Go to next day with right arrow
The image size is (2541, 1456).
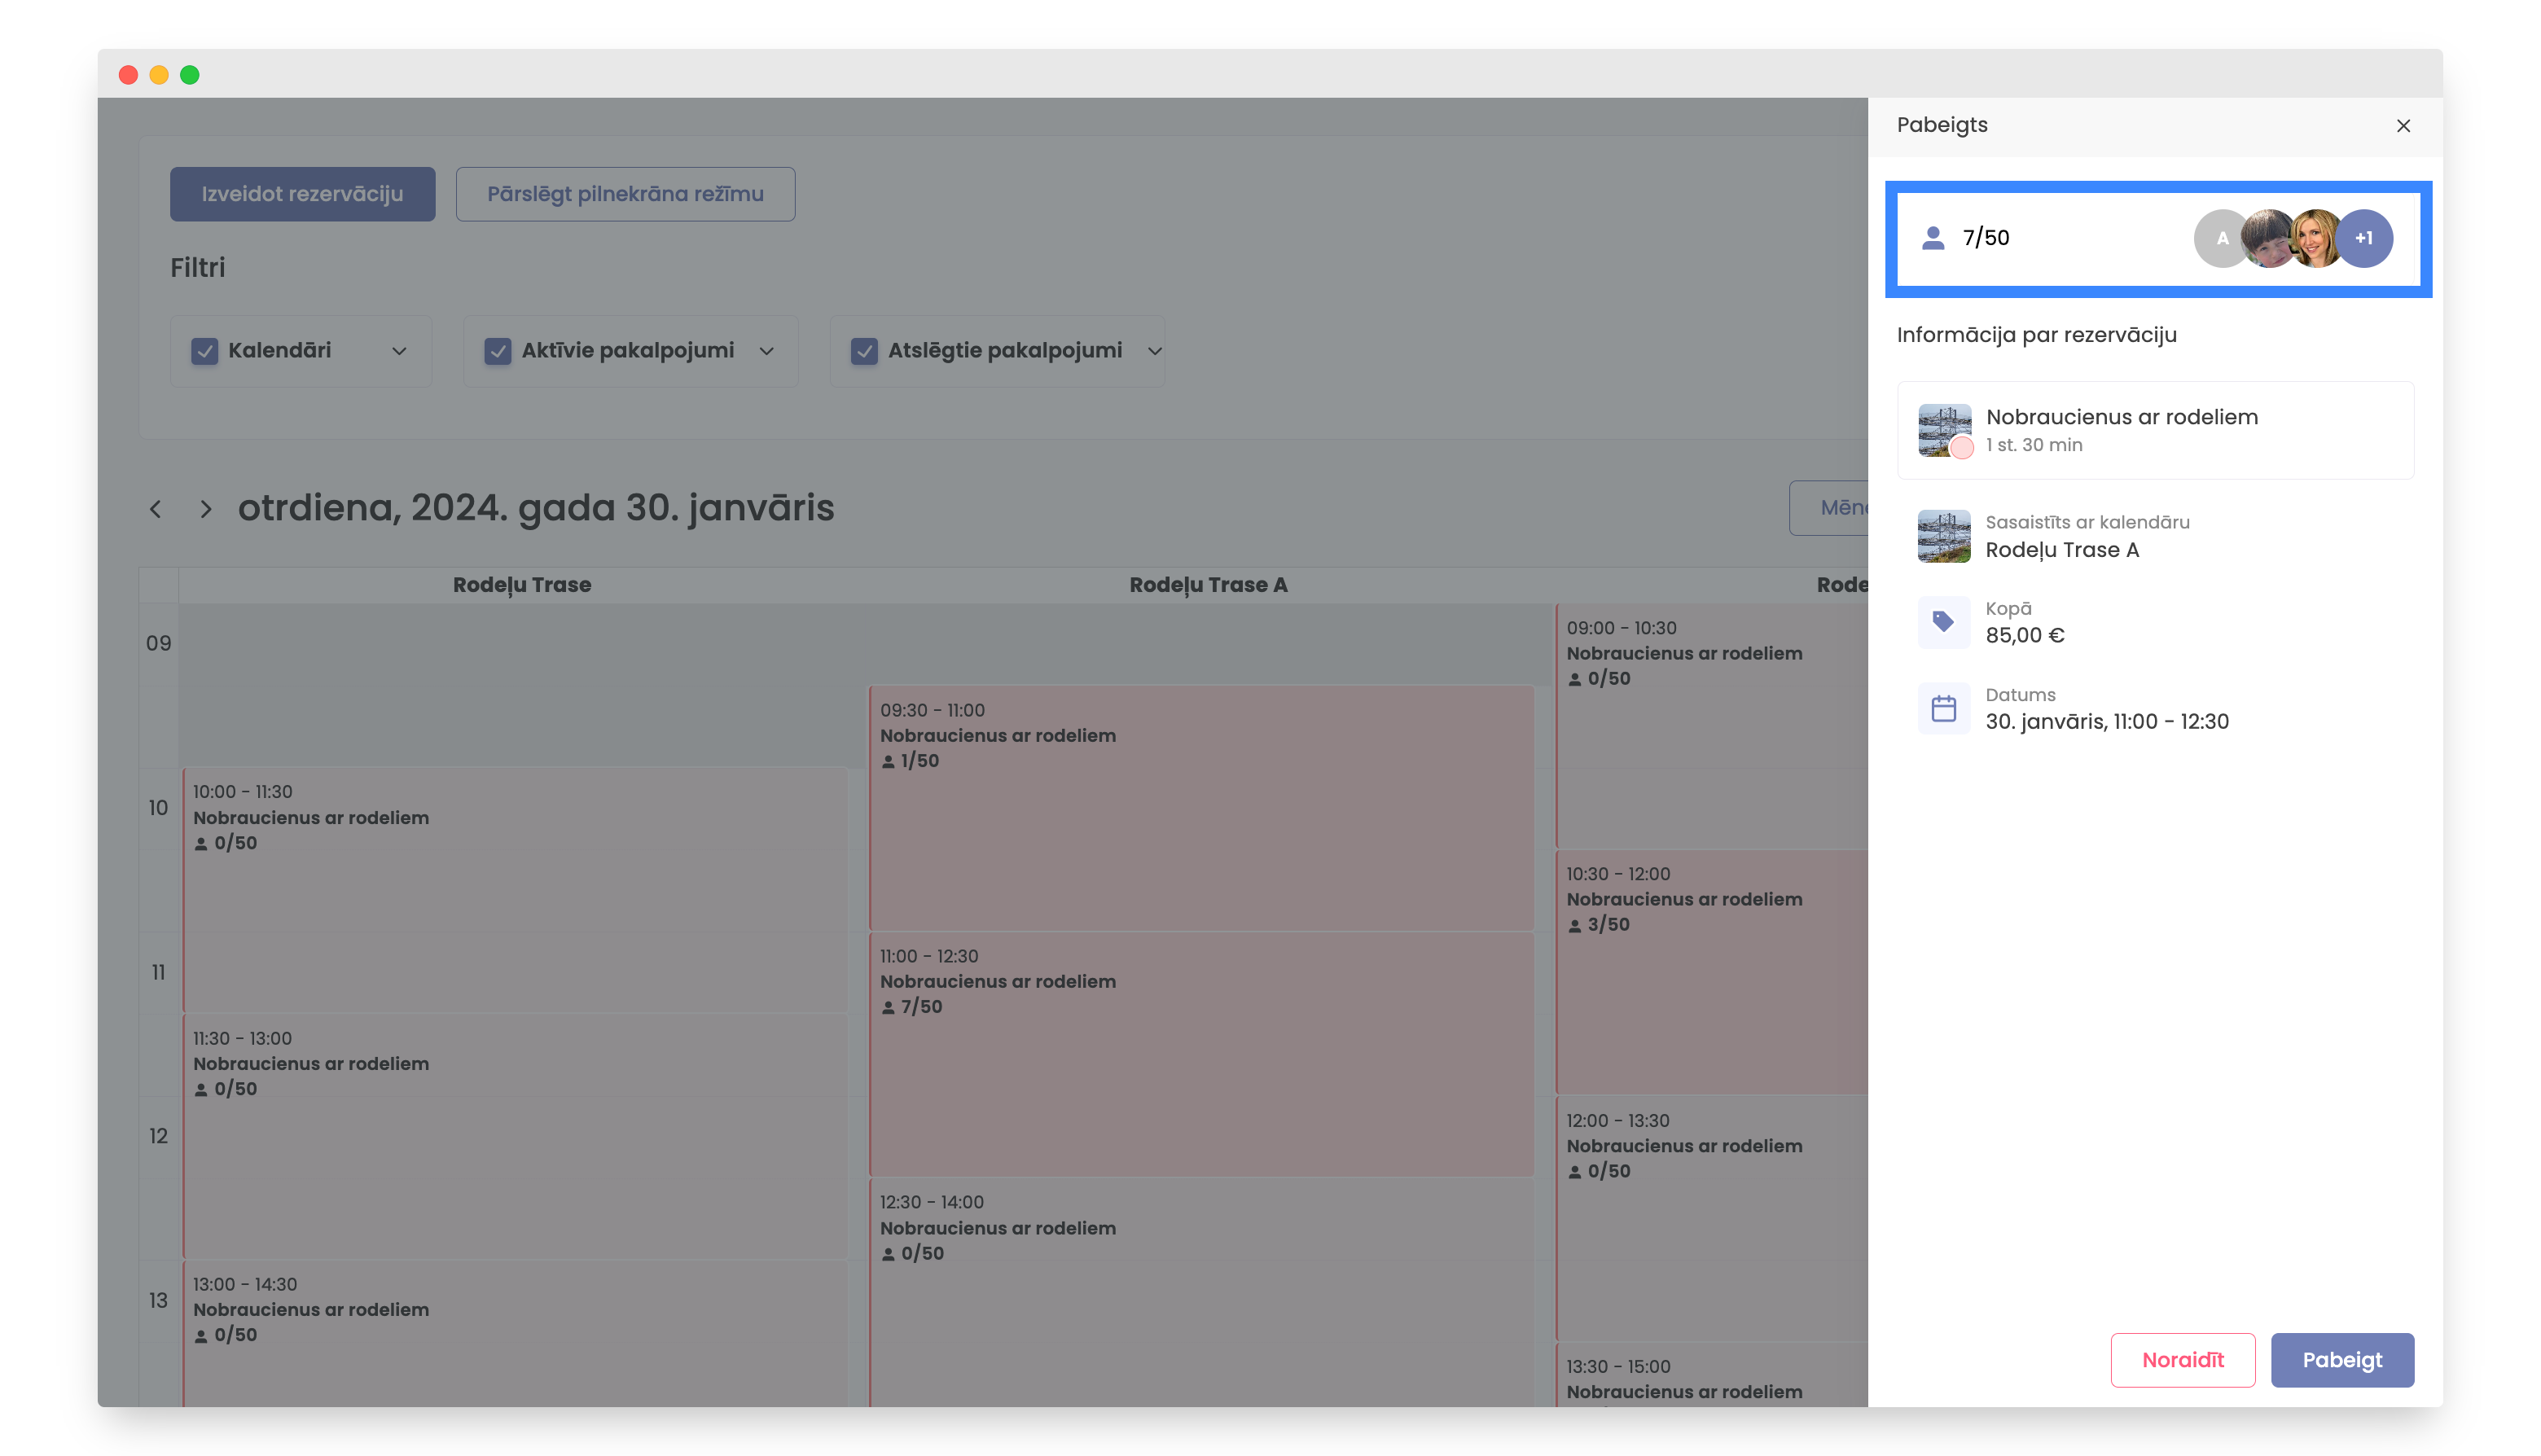(x=206, y=509)
